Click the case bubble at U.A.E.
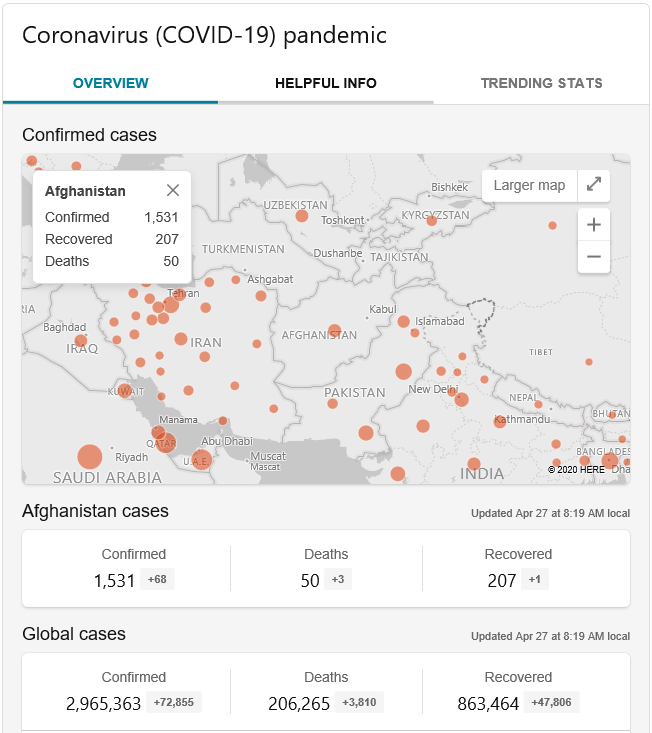Screen dimensions: 652x733 201,460
